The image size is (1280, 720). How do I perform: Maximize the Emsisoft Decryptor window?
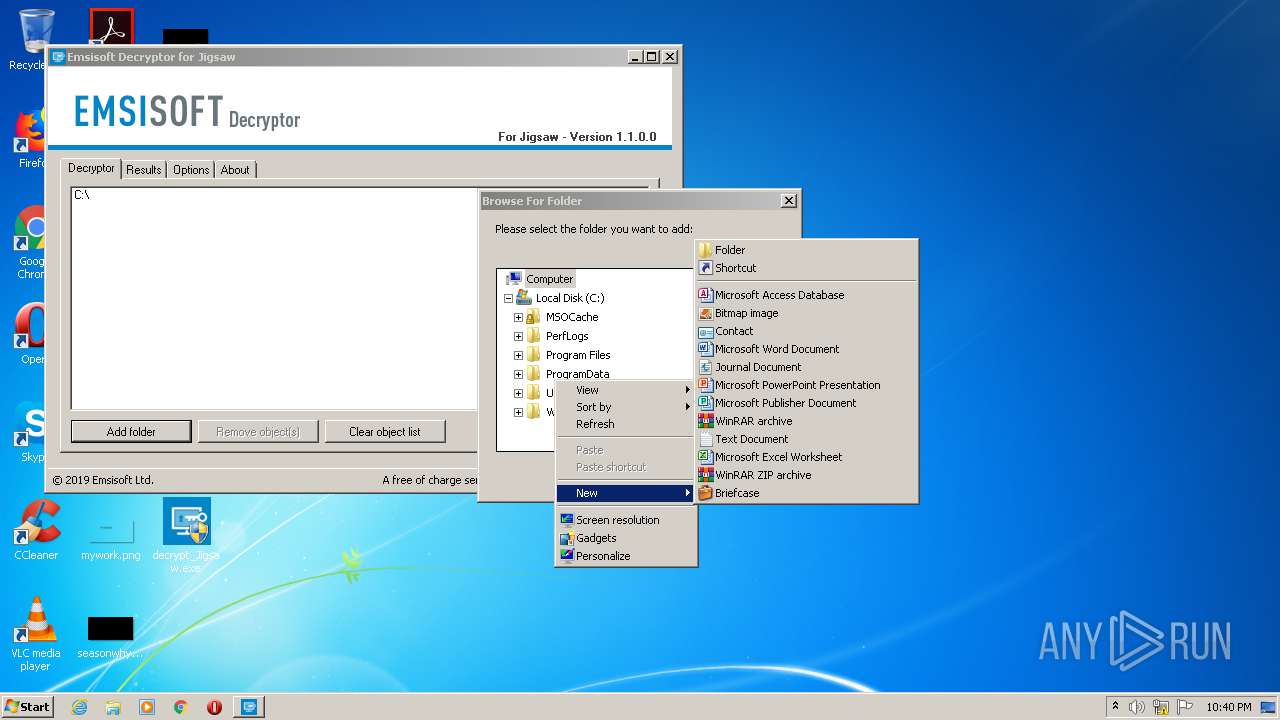click(652, 57)
